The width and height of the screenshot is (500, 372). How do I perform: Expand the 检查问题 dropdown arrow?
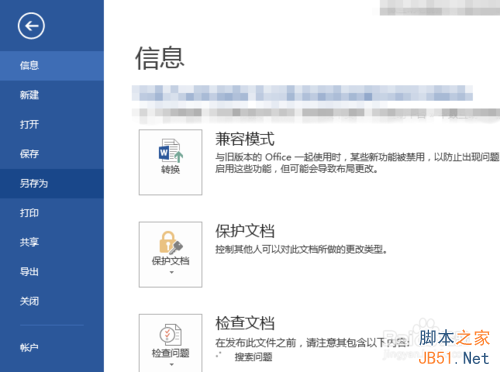coord(171,364)
